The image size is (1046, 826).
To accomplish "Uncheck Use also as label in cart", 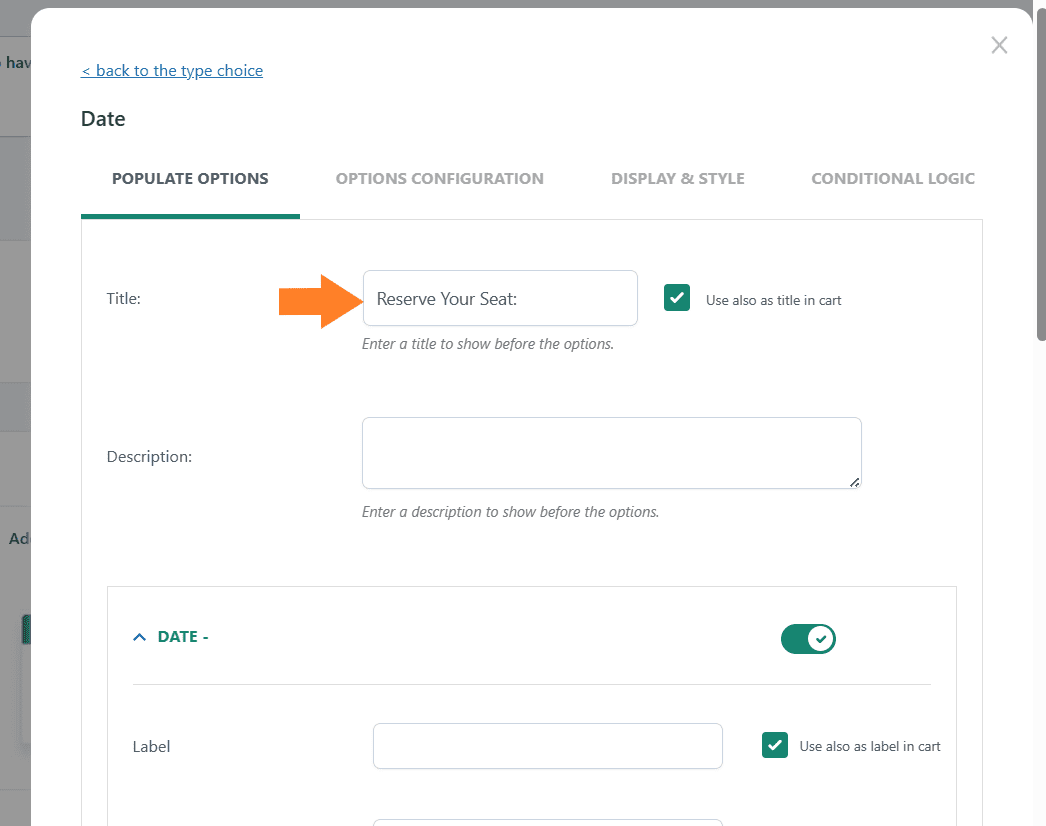I will point(774,745).
